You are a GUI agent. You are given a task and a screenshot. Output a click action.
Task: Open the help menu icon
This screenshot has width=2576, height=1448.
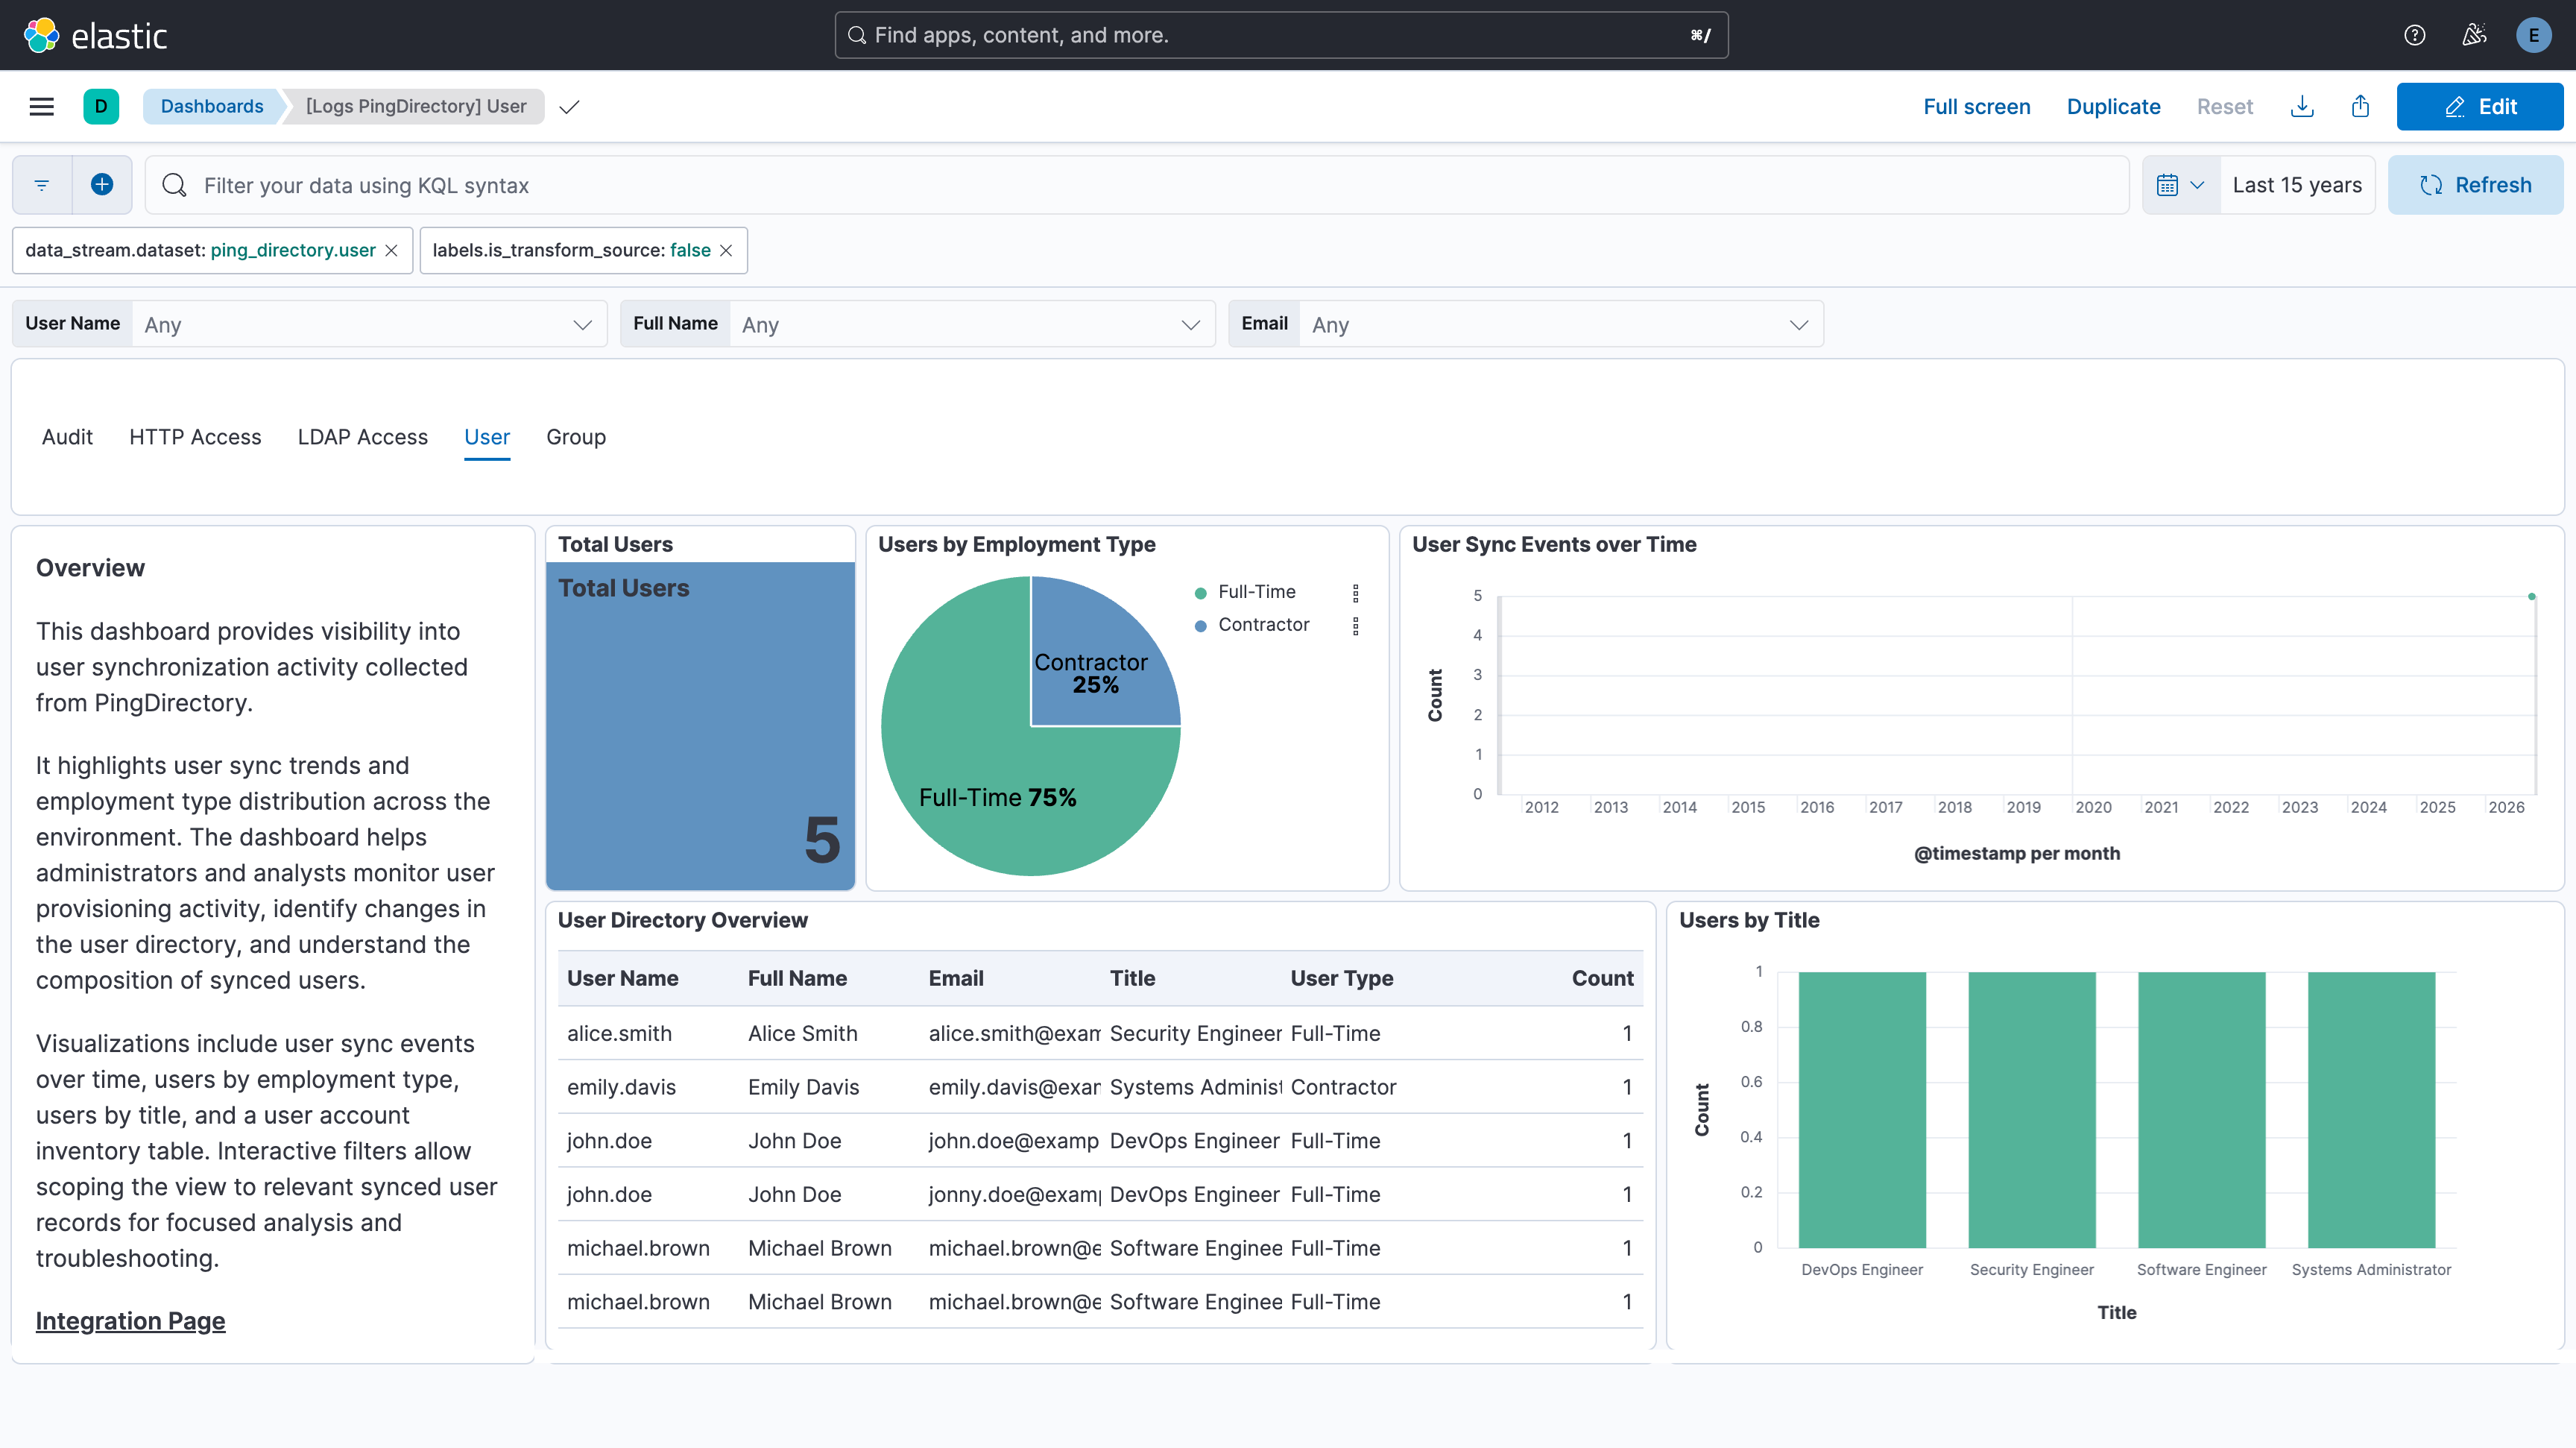pos(2414,35)
